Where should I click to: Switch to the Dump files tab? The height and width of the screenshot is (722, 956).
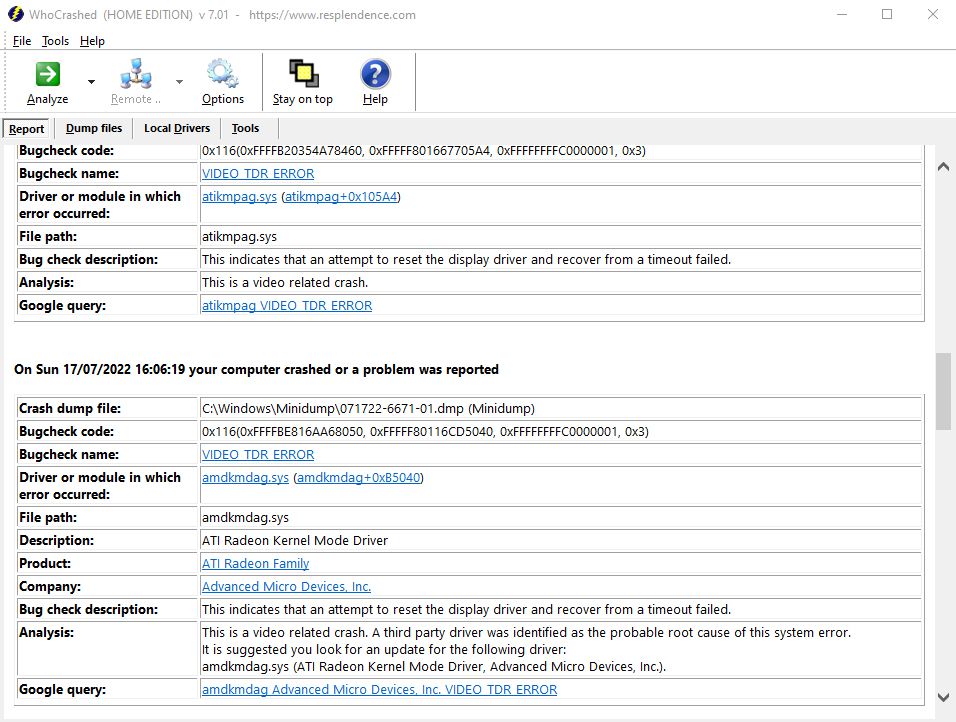94,128
